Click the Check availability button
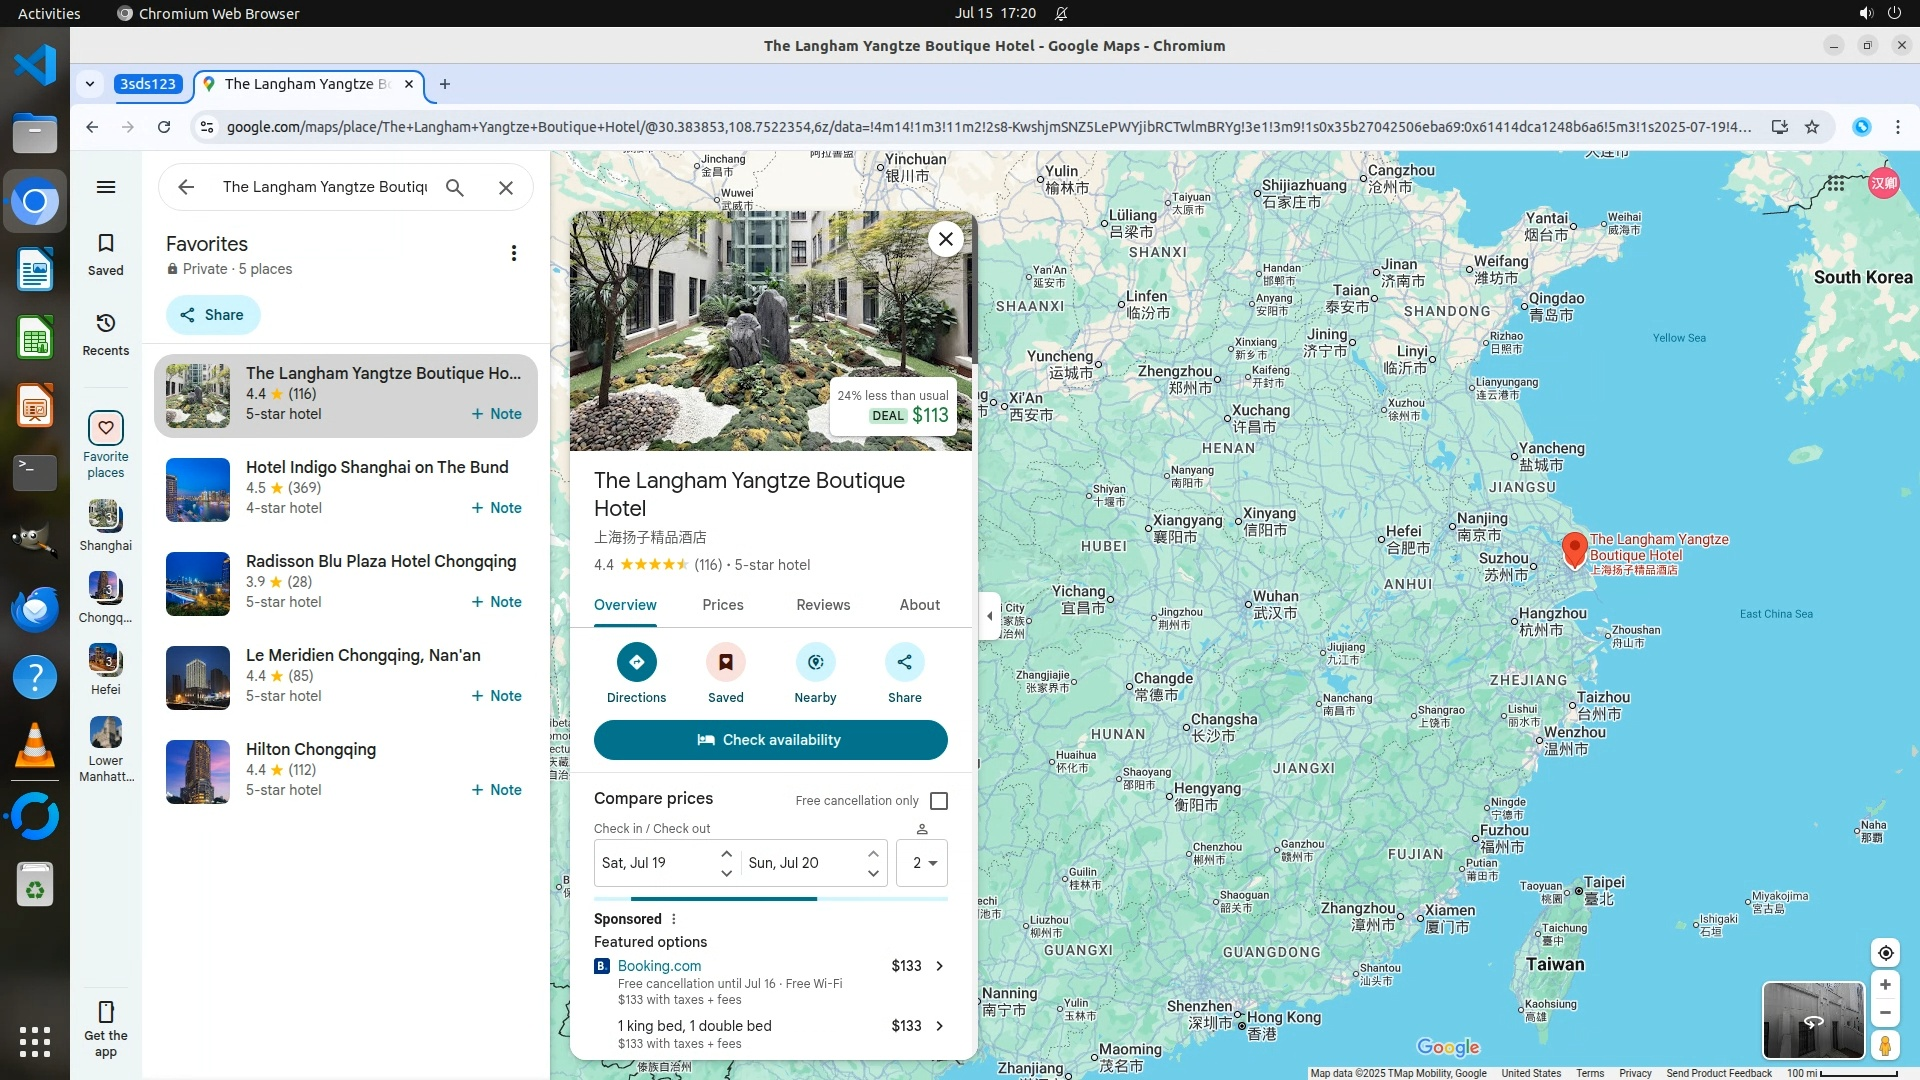The width and height of the screenshot is (1920, 1080). click(x=770, y=740)
